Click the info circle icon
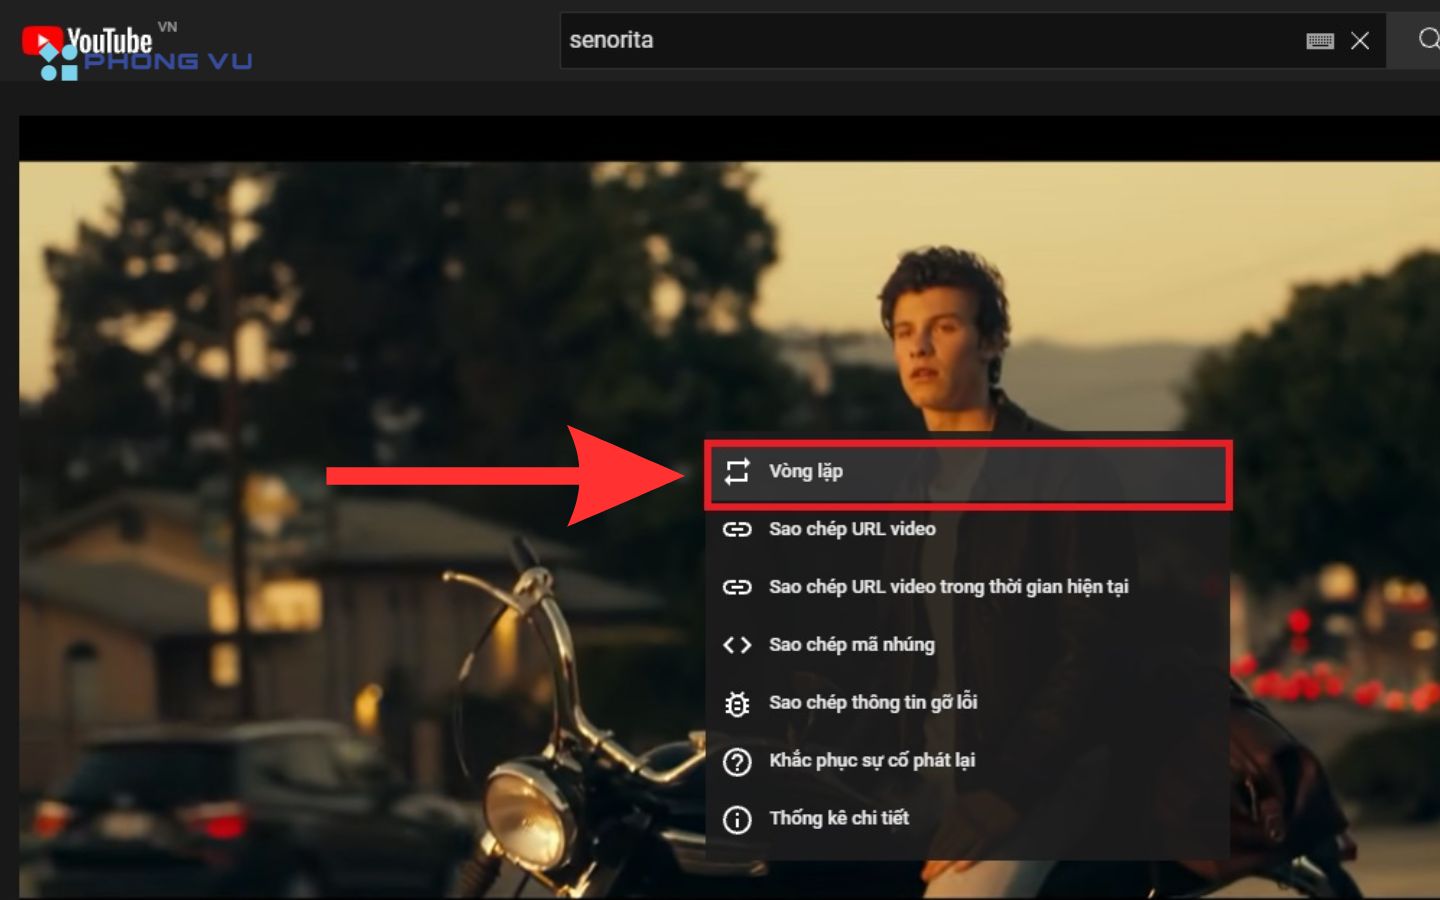 (737, 820)
